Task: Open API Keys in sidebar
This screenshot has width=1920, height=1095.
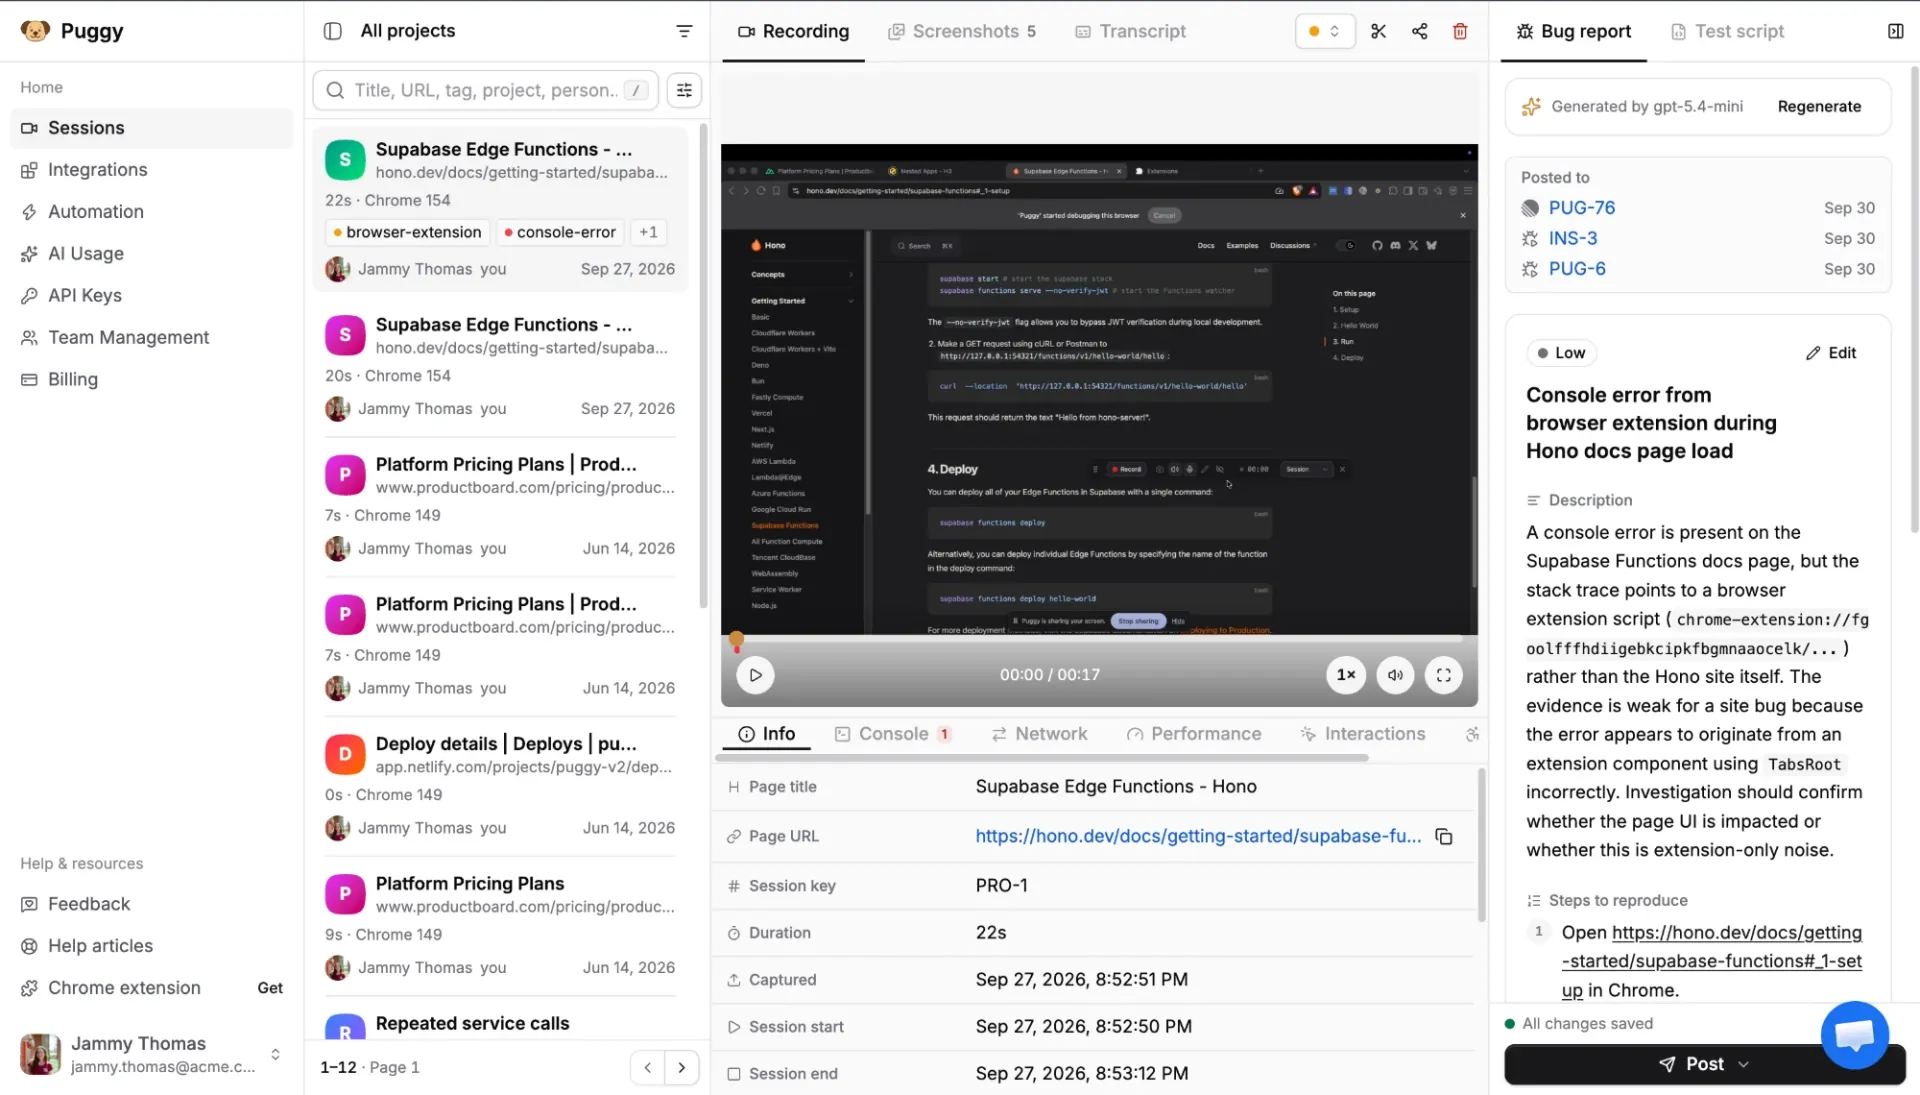Action: 151,296
